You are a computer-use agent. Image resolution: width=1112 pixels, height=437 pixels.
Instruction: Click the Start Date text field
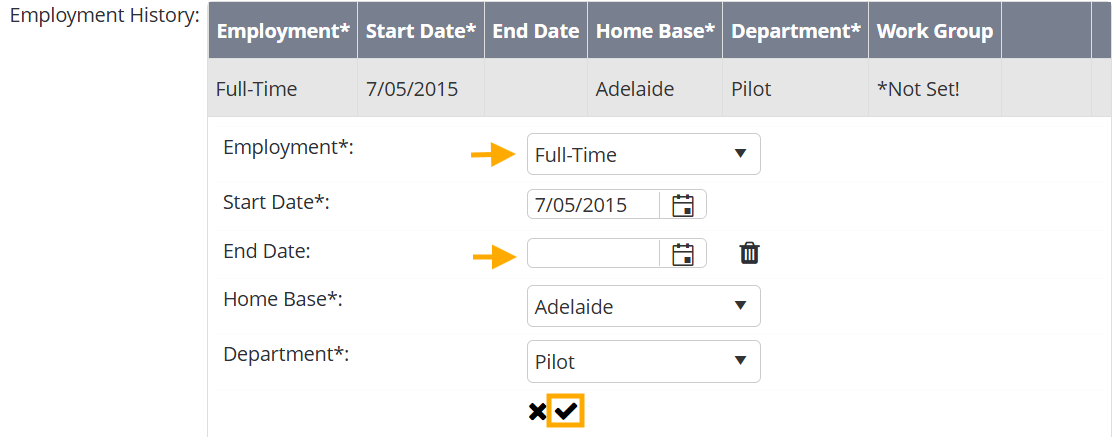[x=593, y=205]
